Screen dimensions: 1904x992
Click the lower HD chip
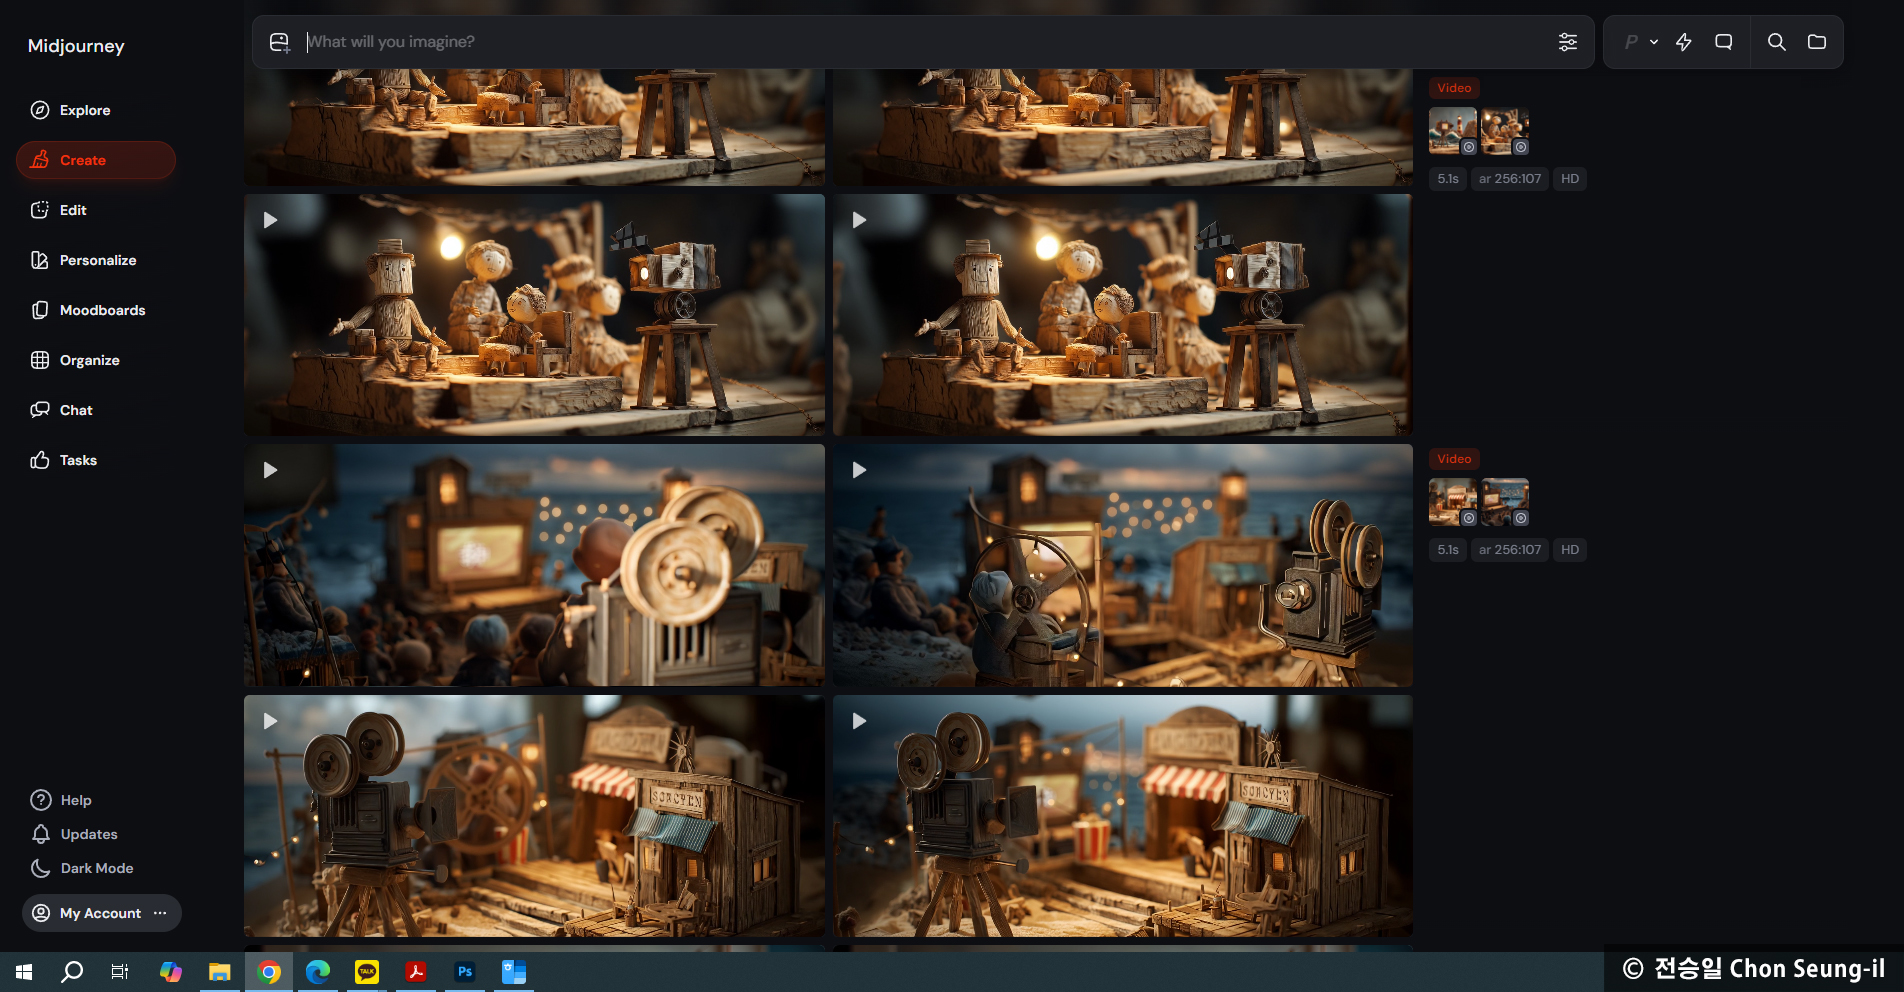(1570, 550)
